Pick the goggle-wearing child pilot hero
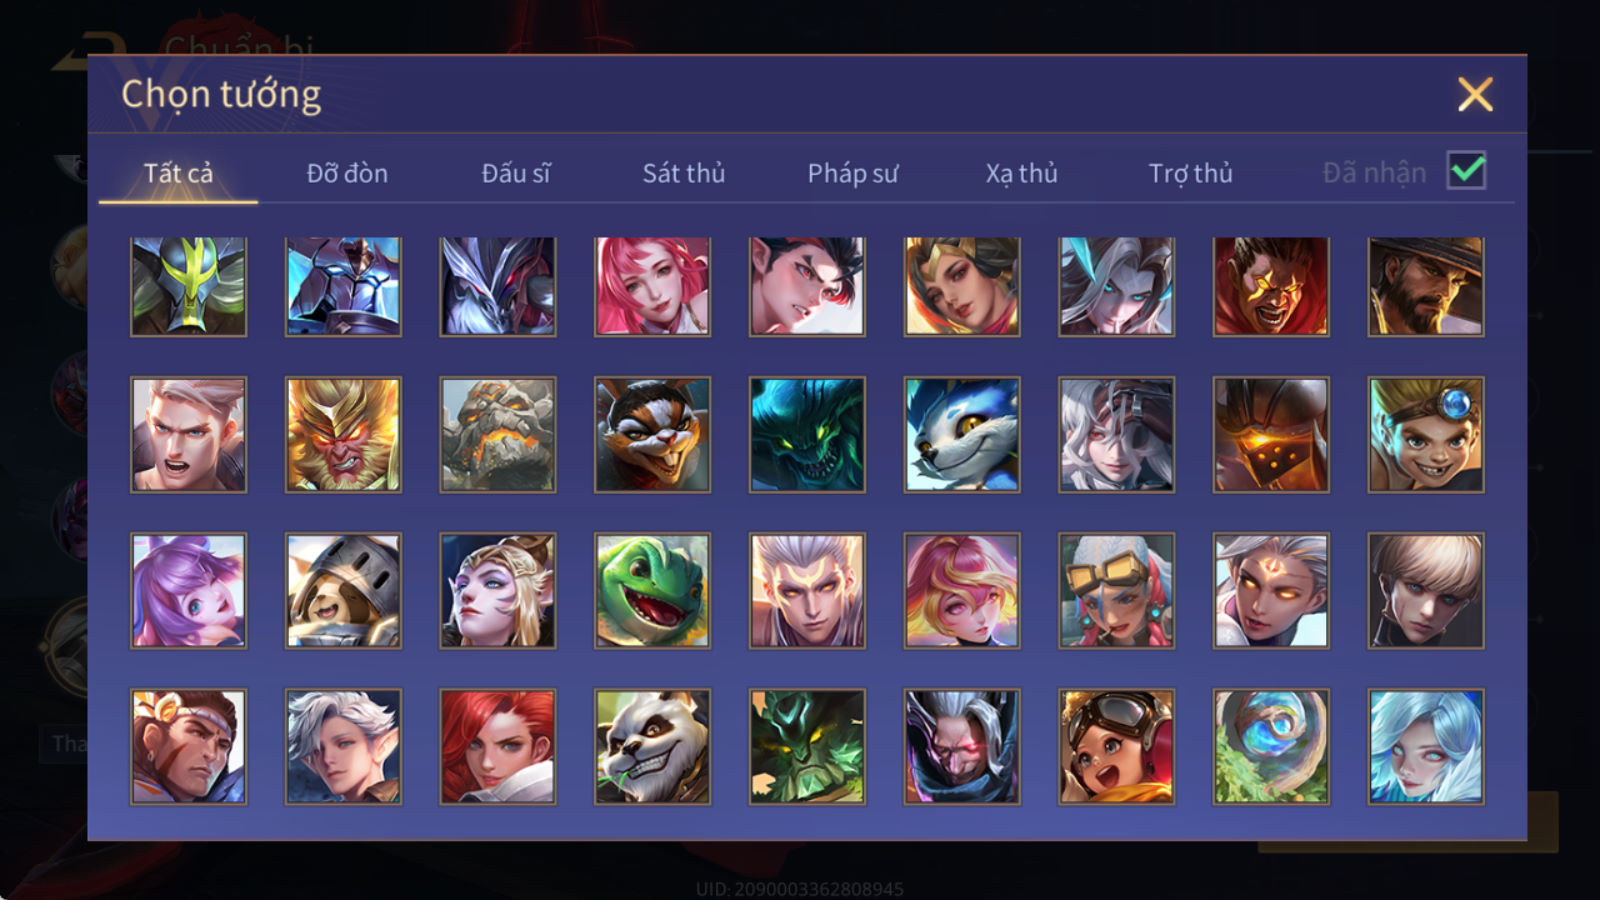Image resolution: width=1600 pixels, height=900 pixels. (1116, 746)
